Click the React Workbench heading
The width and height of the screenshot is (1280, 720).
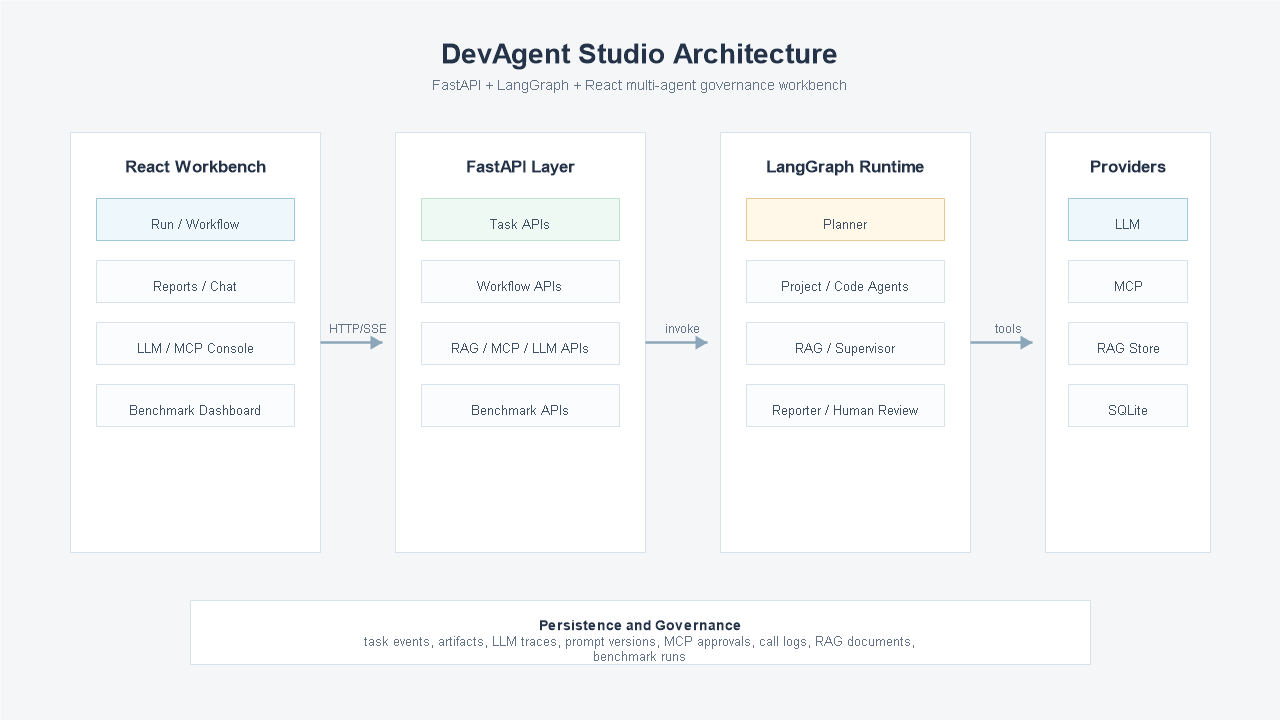click(x=195, y=167)
